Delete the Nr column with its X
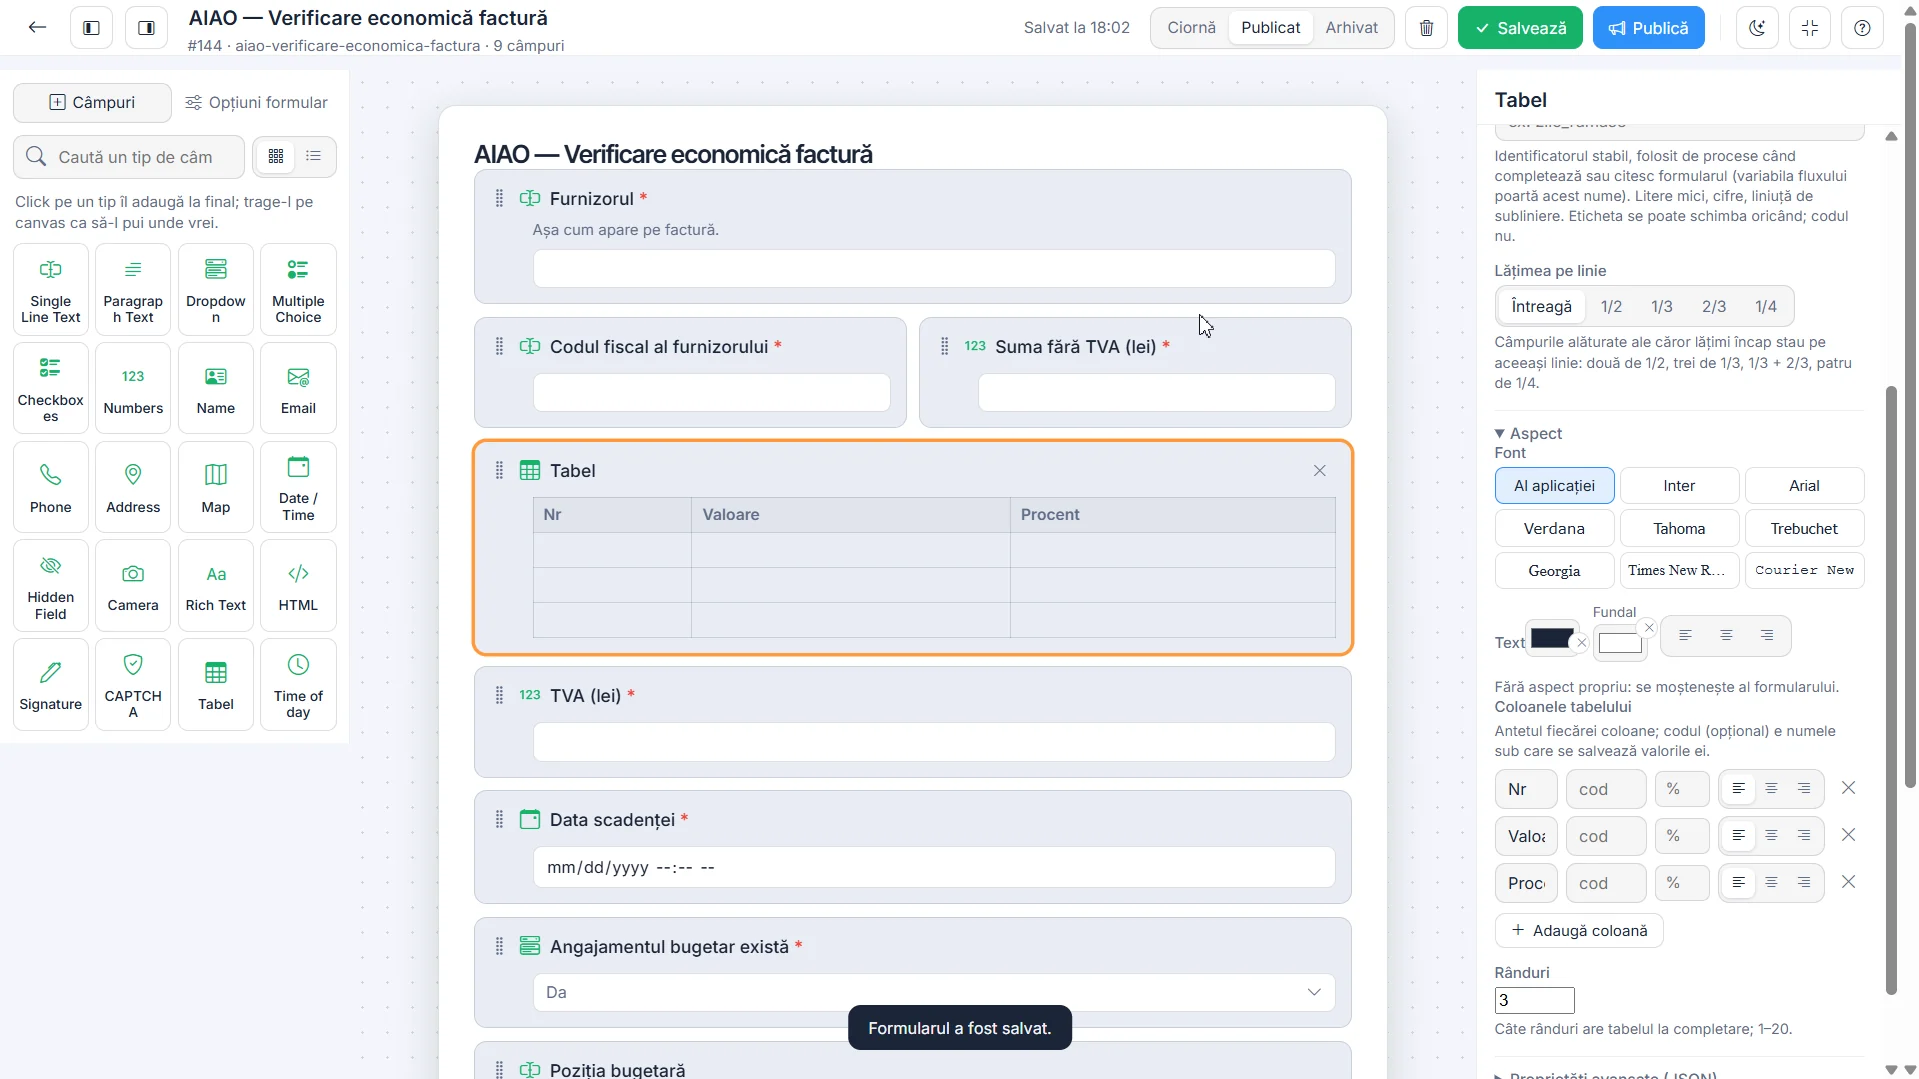This screenshot has width=1919, height=1079. 1848,788
